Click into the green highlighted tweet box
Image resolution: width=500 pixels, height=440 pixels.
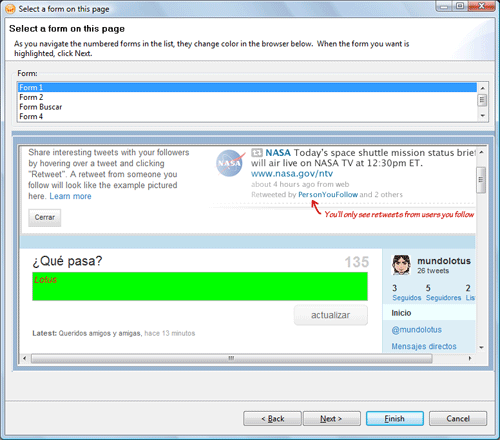click(x=200, y=286)
